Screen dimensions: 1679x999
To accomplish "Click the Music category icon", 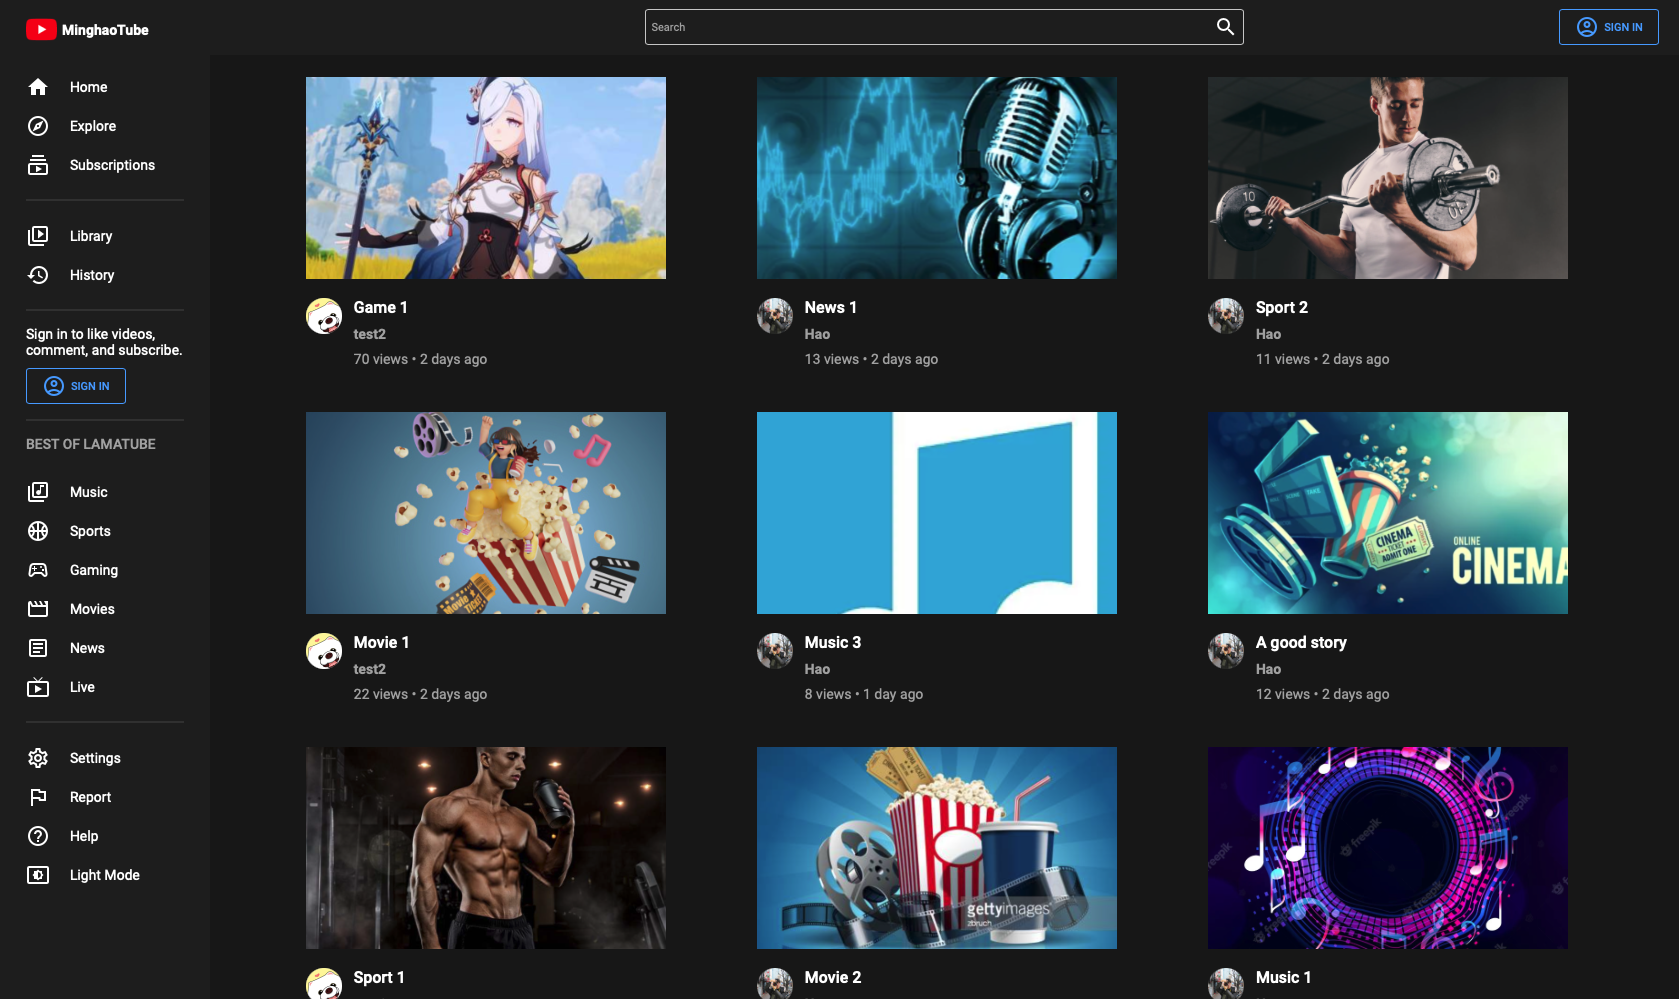I will click(x=38, y=492).
